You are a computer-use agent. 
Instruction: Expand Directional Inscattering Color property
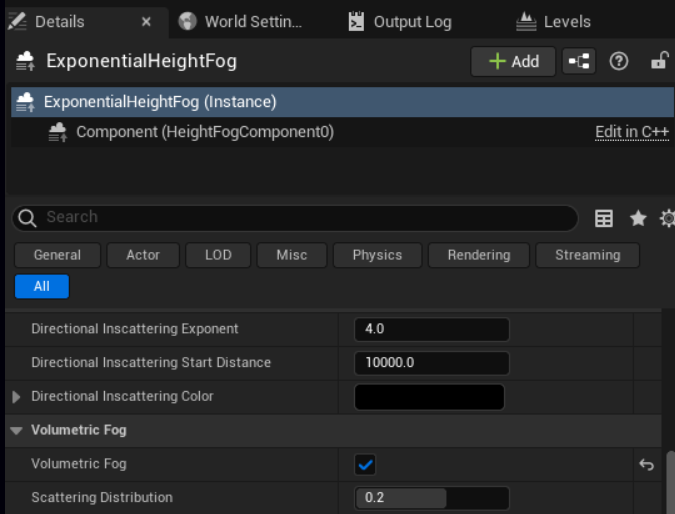click(x=16, y=396)
